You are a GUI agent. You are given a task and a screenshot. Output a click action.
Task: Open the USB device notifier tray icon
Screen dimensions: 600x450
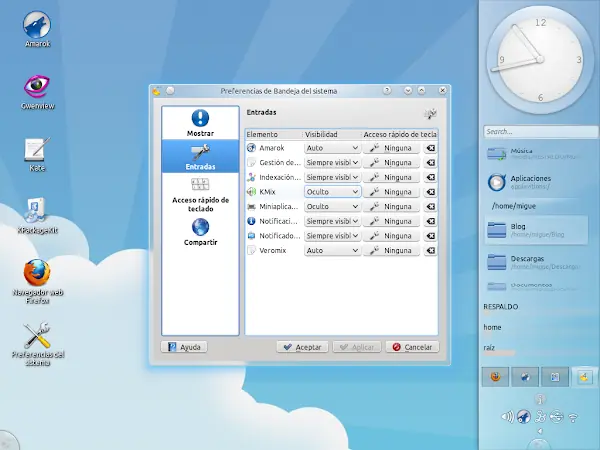coord(556,417)
